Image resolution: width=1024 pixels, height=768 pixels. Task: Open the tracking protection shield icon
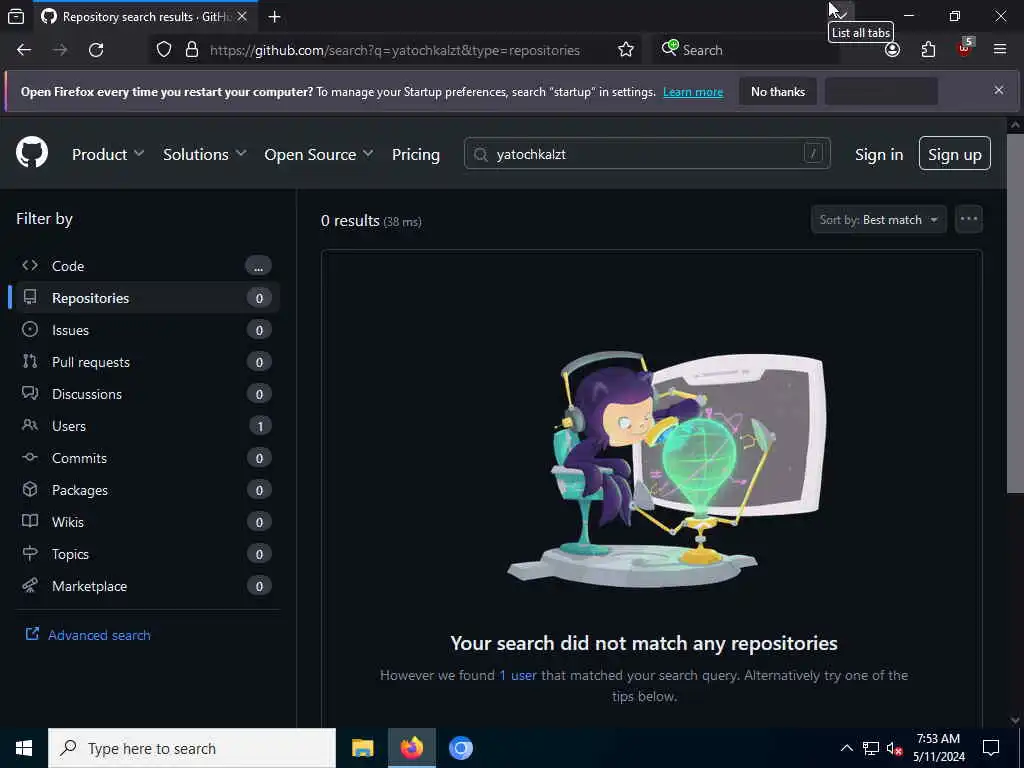tap(164, 50)
